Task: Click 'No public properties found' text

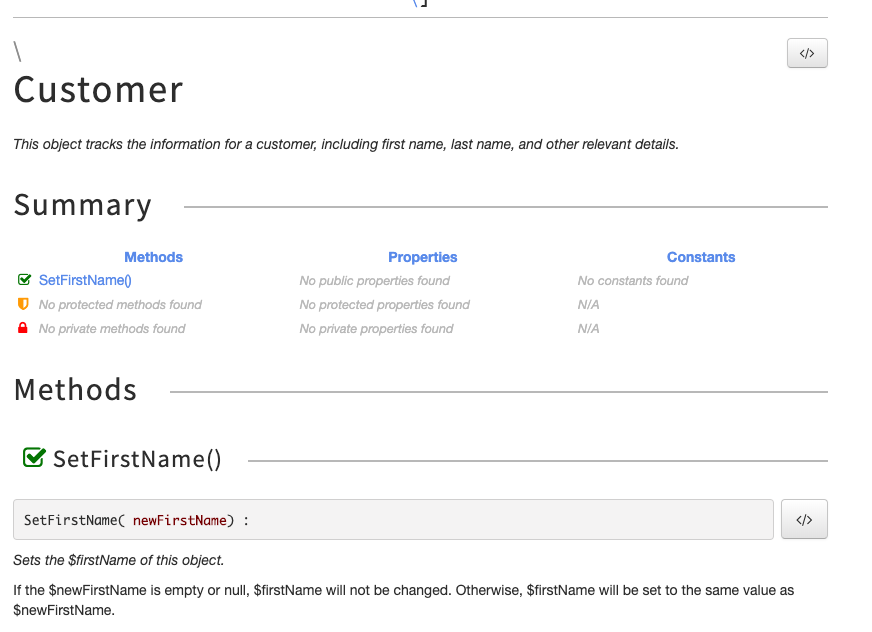Action: [374, 281]
